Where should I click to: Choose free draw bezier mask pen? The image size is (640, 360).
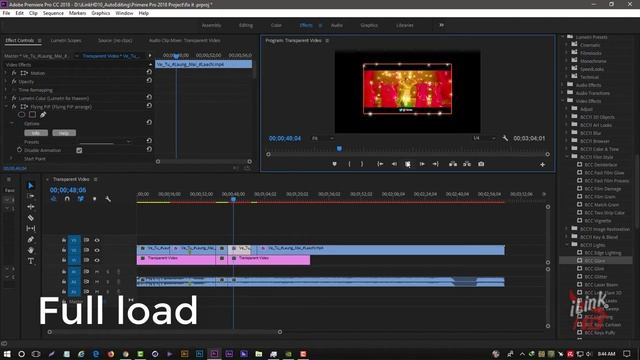[43, 115]
